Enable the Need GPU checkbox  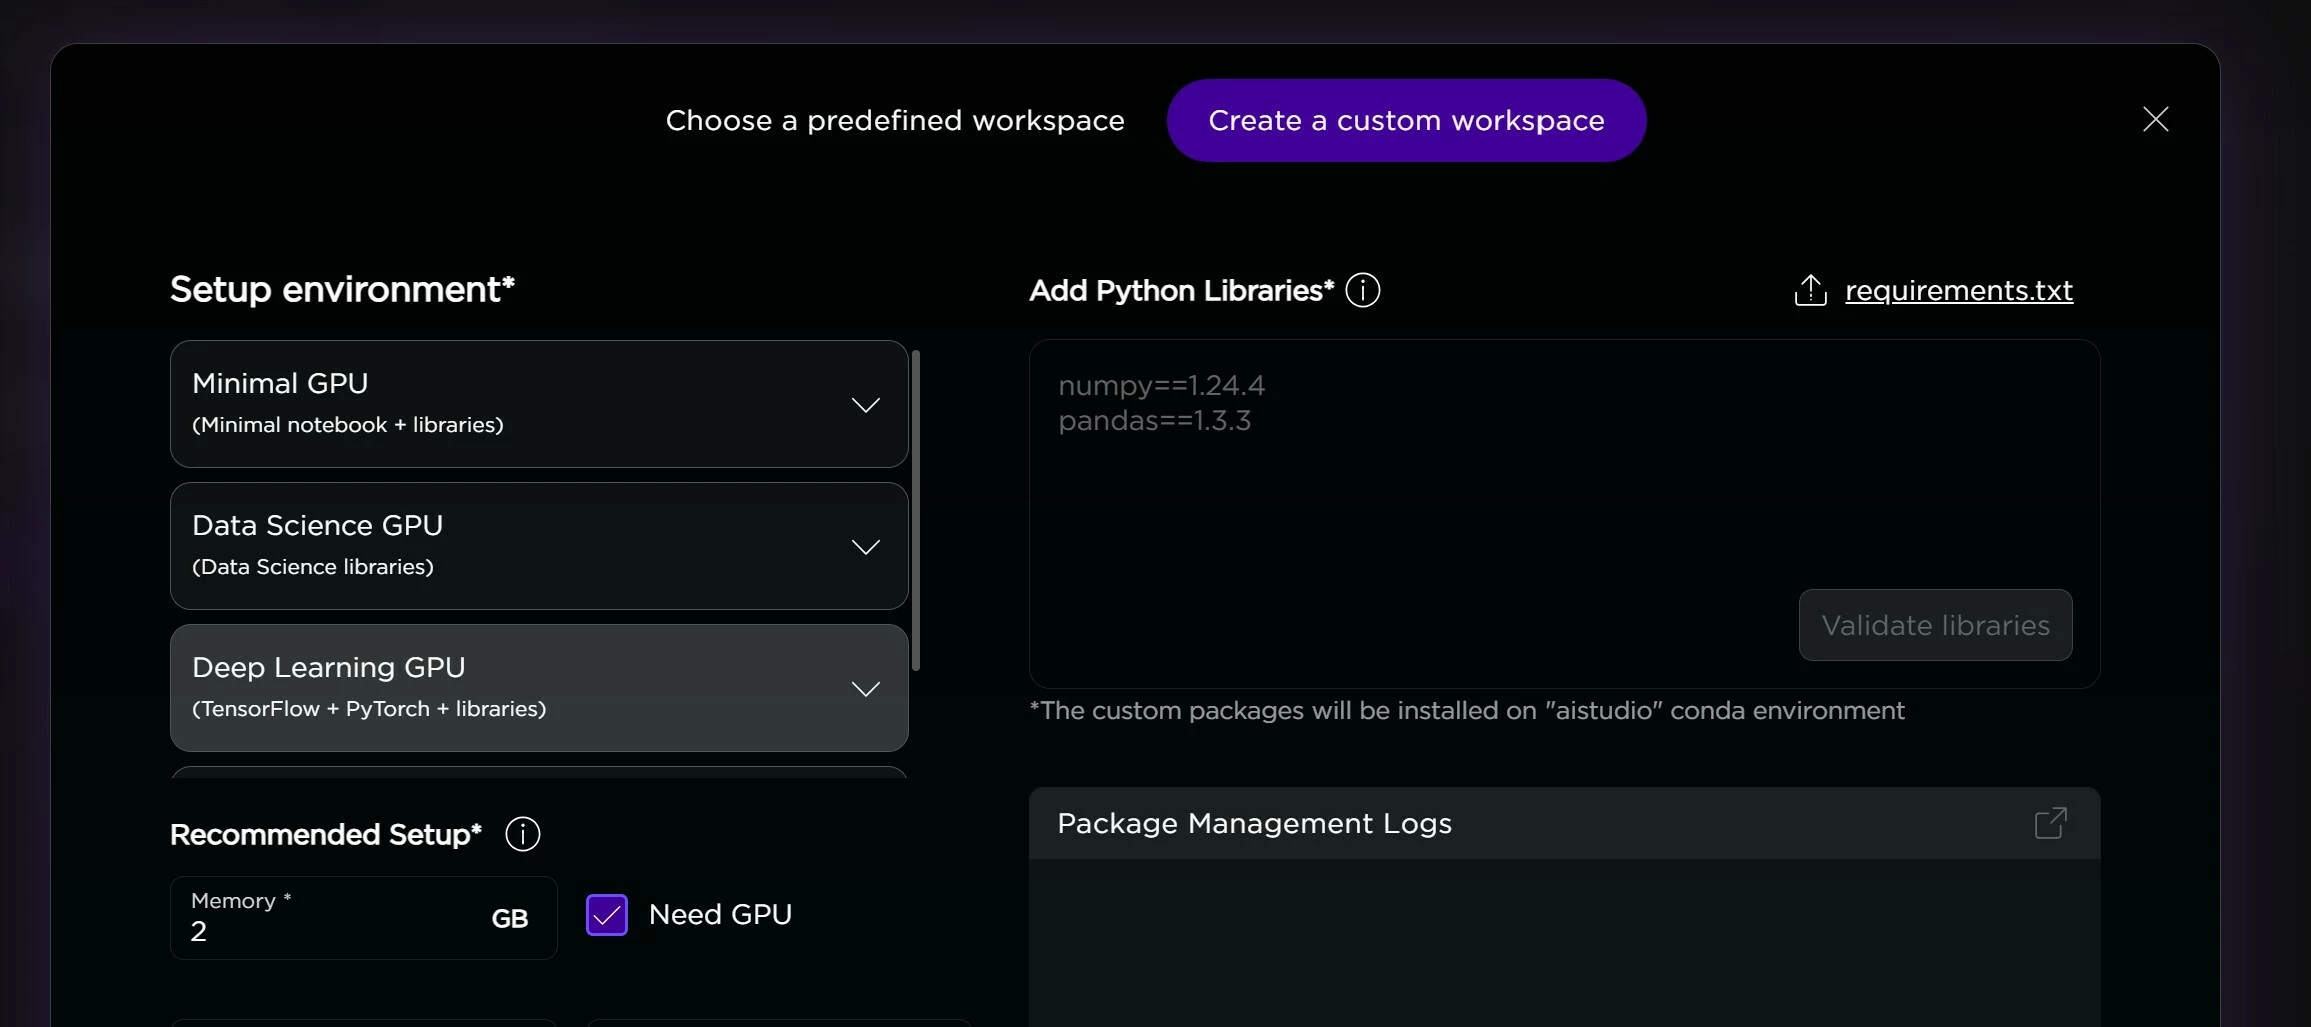[x=606, y=913]
